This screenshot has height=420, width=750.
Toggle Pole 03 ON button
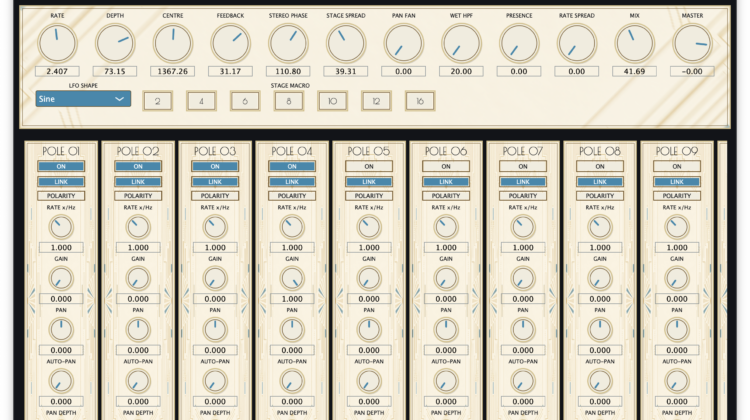[215, 166]
